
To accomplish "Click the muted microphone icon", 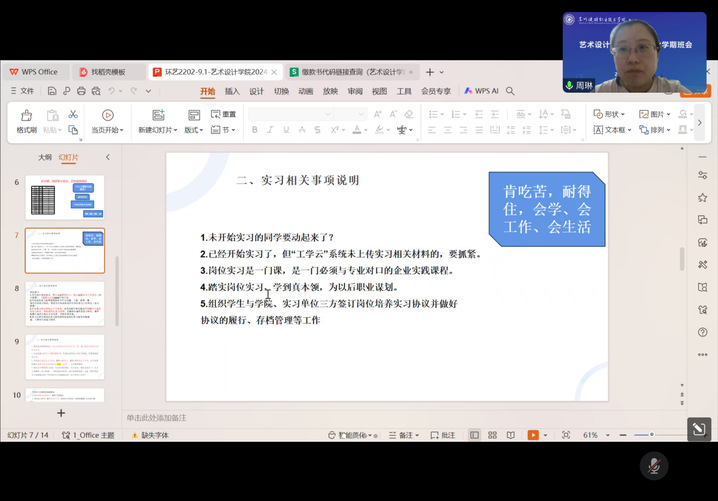I will pyautogui.click(x=654, y=466).
